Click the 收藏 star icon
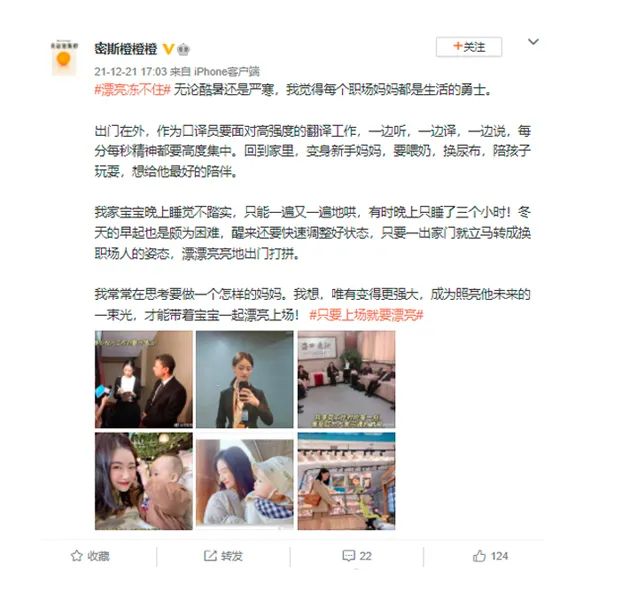The width and height of the screenshot is (630, 606). click(x=76, y=556)
